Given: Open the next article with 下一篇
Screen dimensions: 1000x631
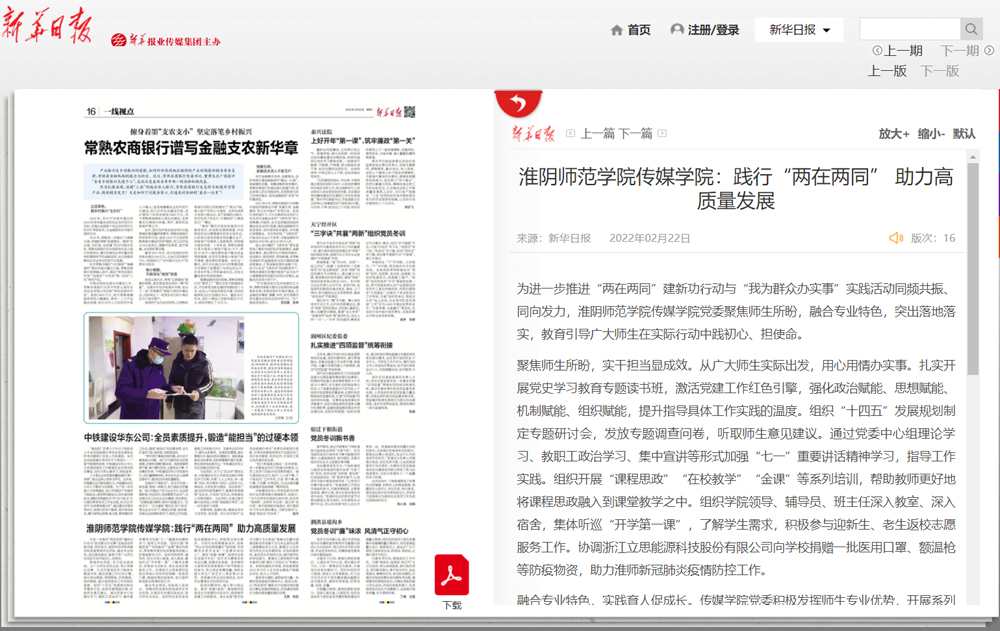Looking at the screenshot, I should [635, 133].
